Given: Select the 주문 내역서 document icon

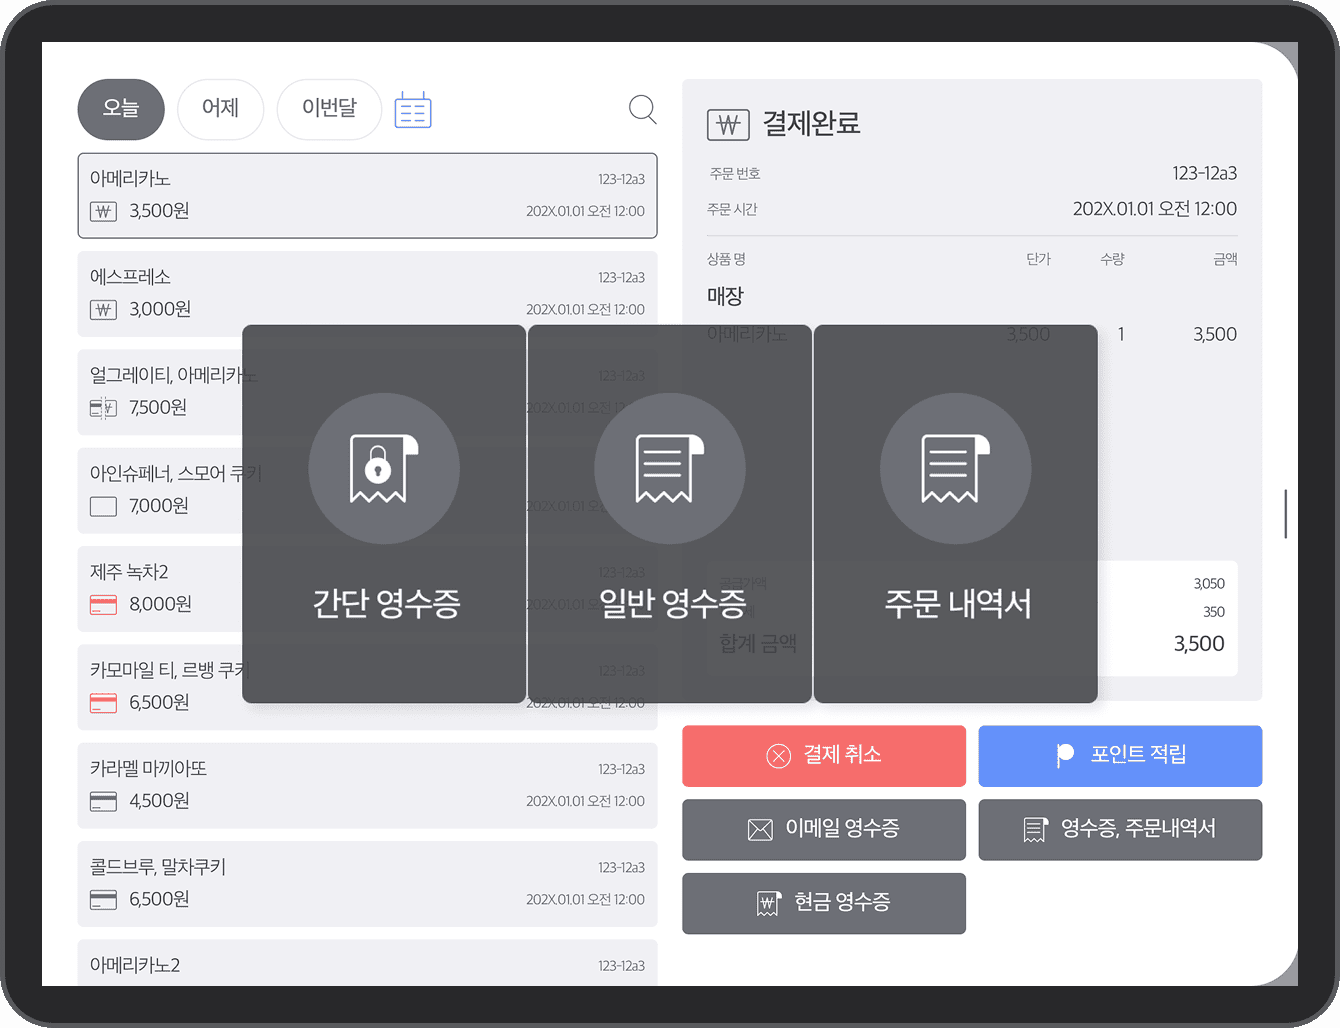Looking at the screenshot, I should tap(955, 468).
